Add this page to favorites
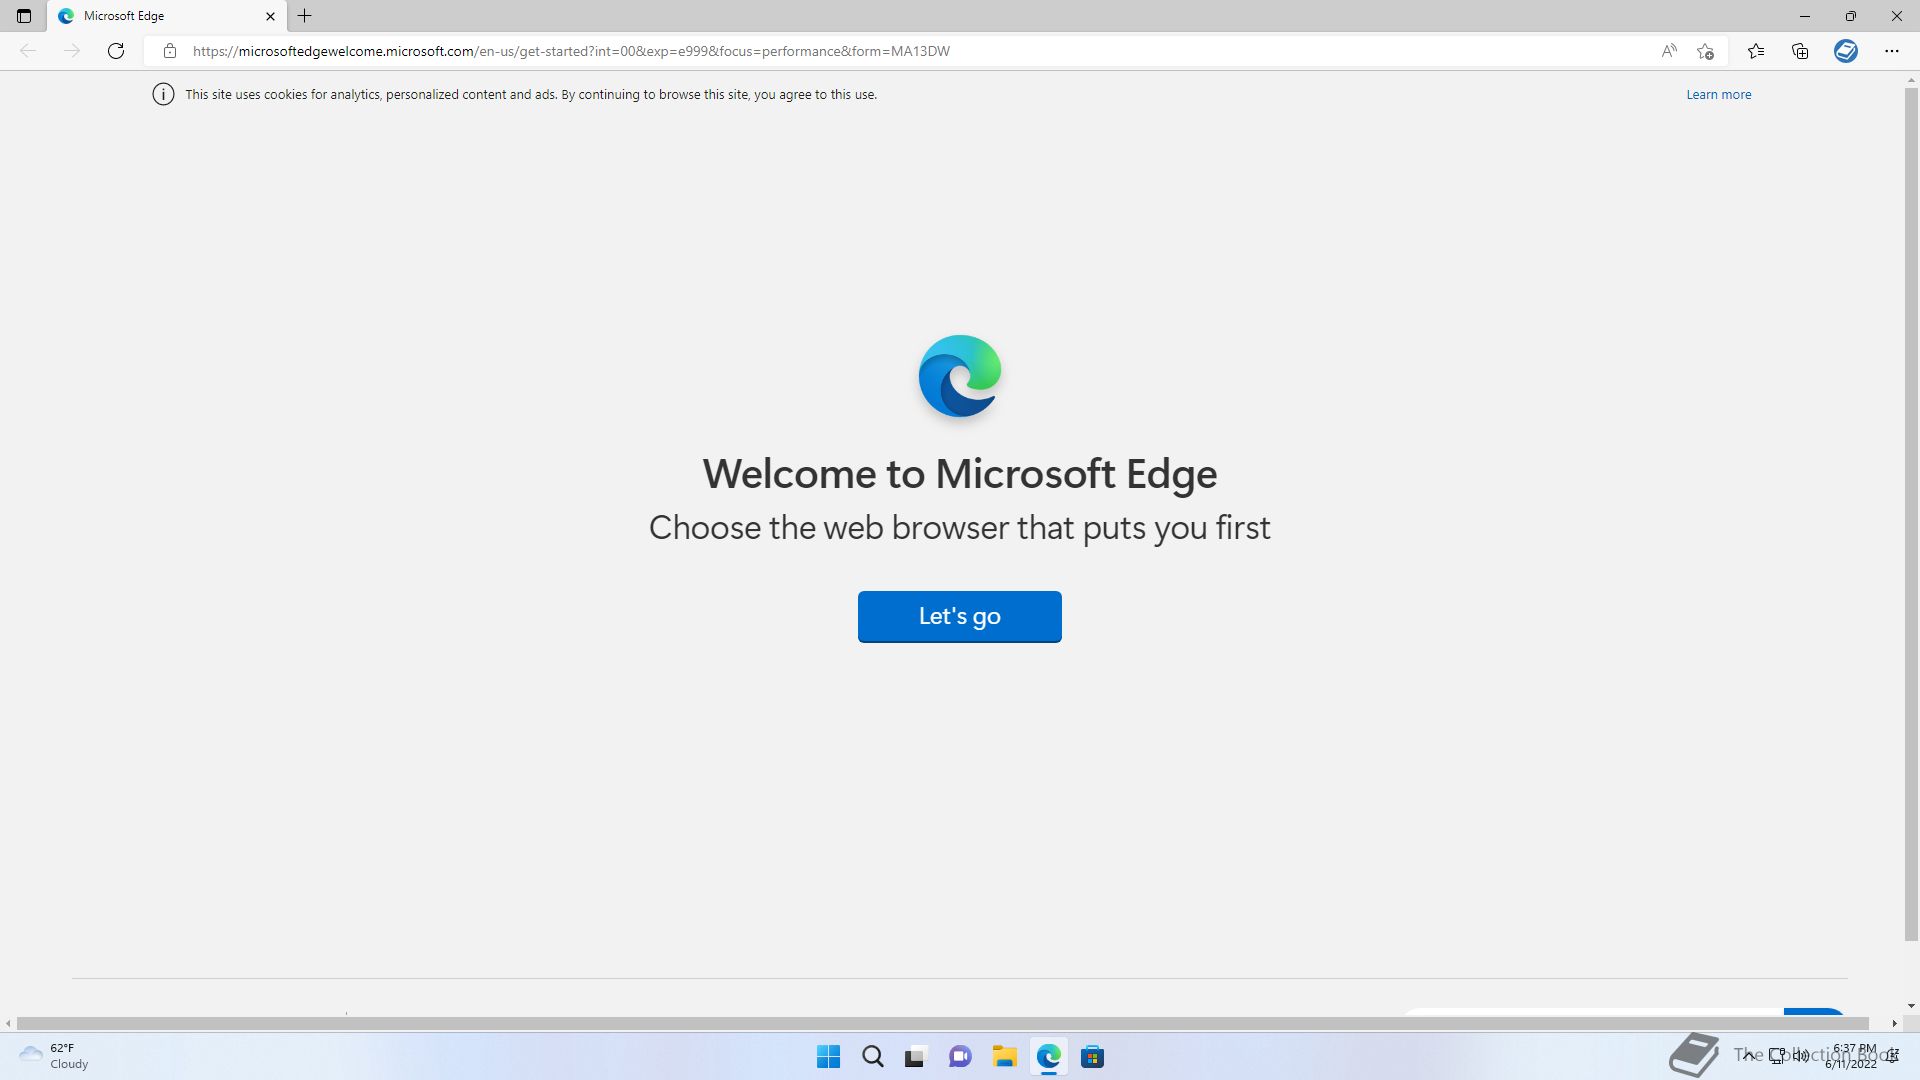The image size is (1920, 1080). click(1706, 51)
